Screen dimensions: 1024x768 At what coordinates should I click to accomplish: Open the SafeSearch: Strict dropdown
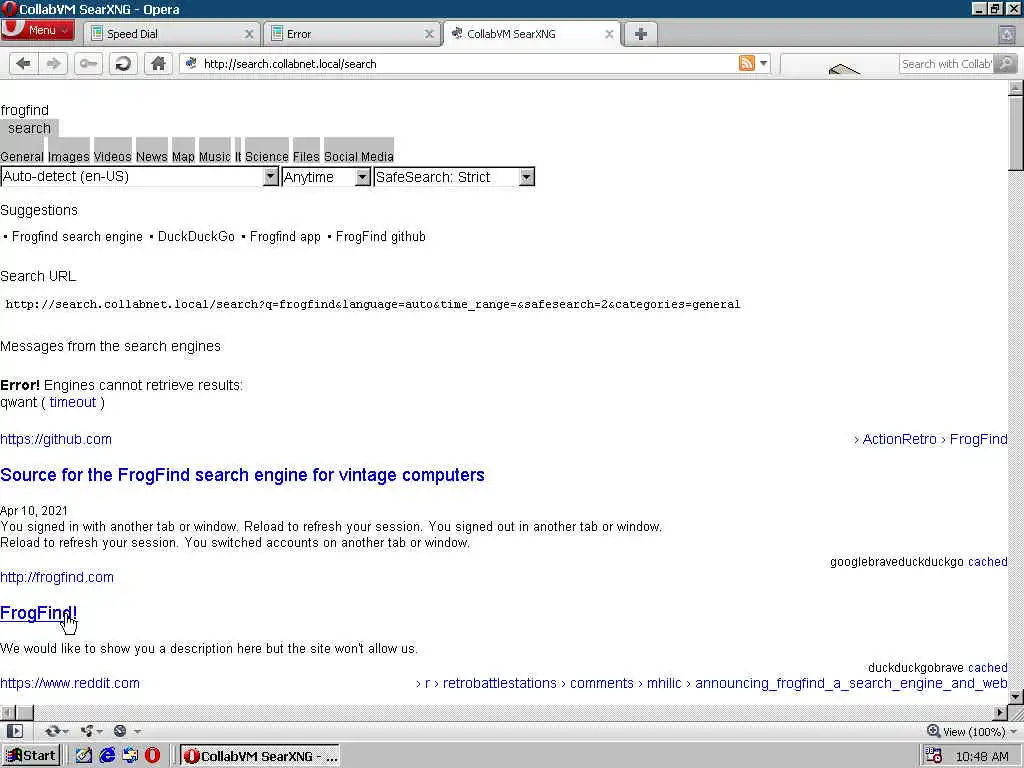click(x=454, y=177)
